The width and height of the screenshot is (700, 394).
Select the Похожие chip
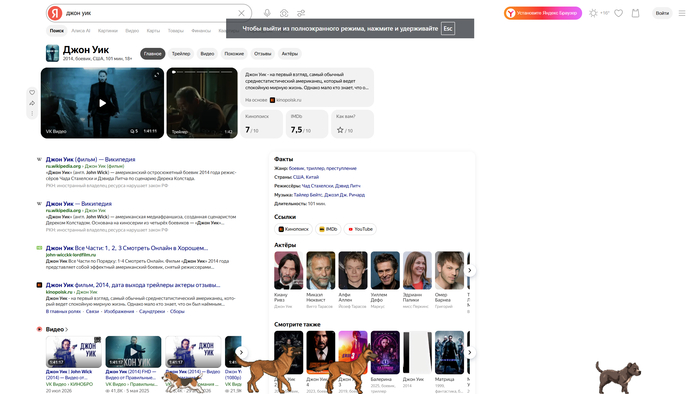tap(234, 54)
